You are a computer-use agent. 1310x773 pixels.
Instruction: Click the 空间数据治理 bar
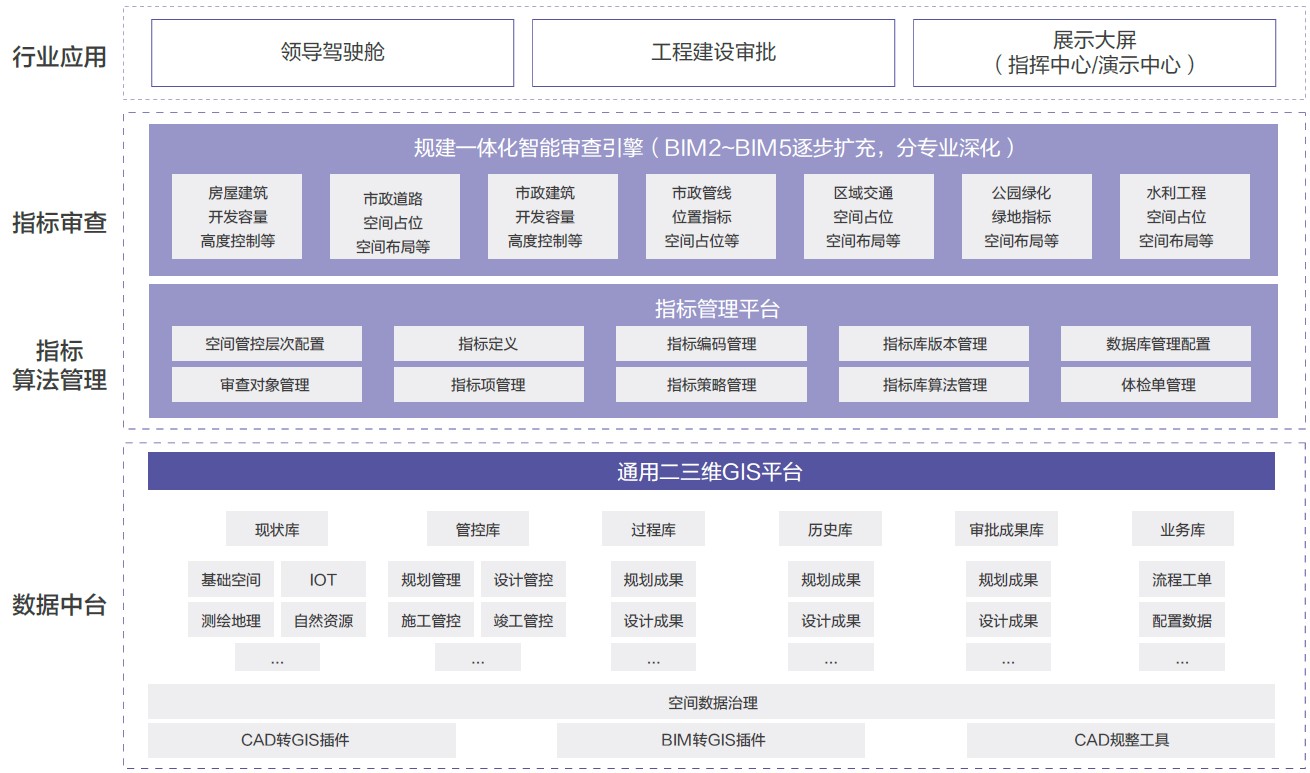(711, 703)
